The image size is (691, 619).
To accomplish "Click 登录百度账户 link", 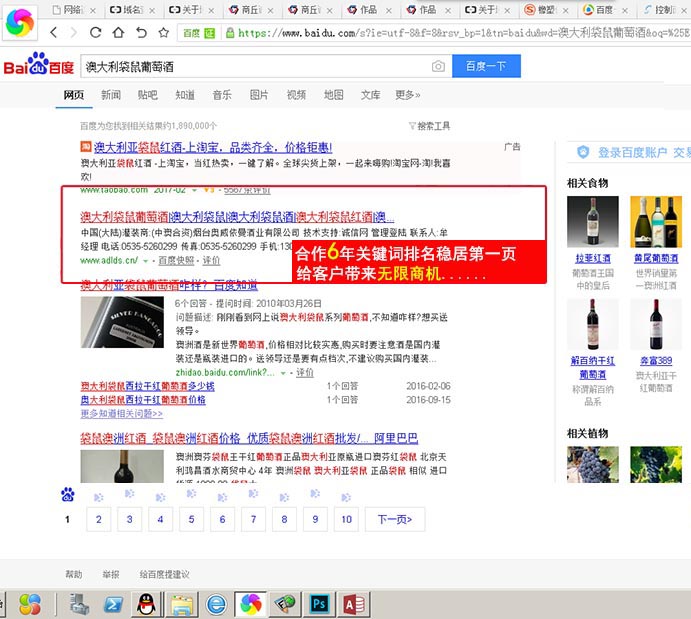I will point(632,152).
